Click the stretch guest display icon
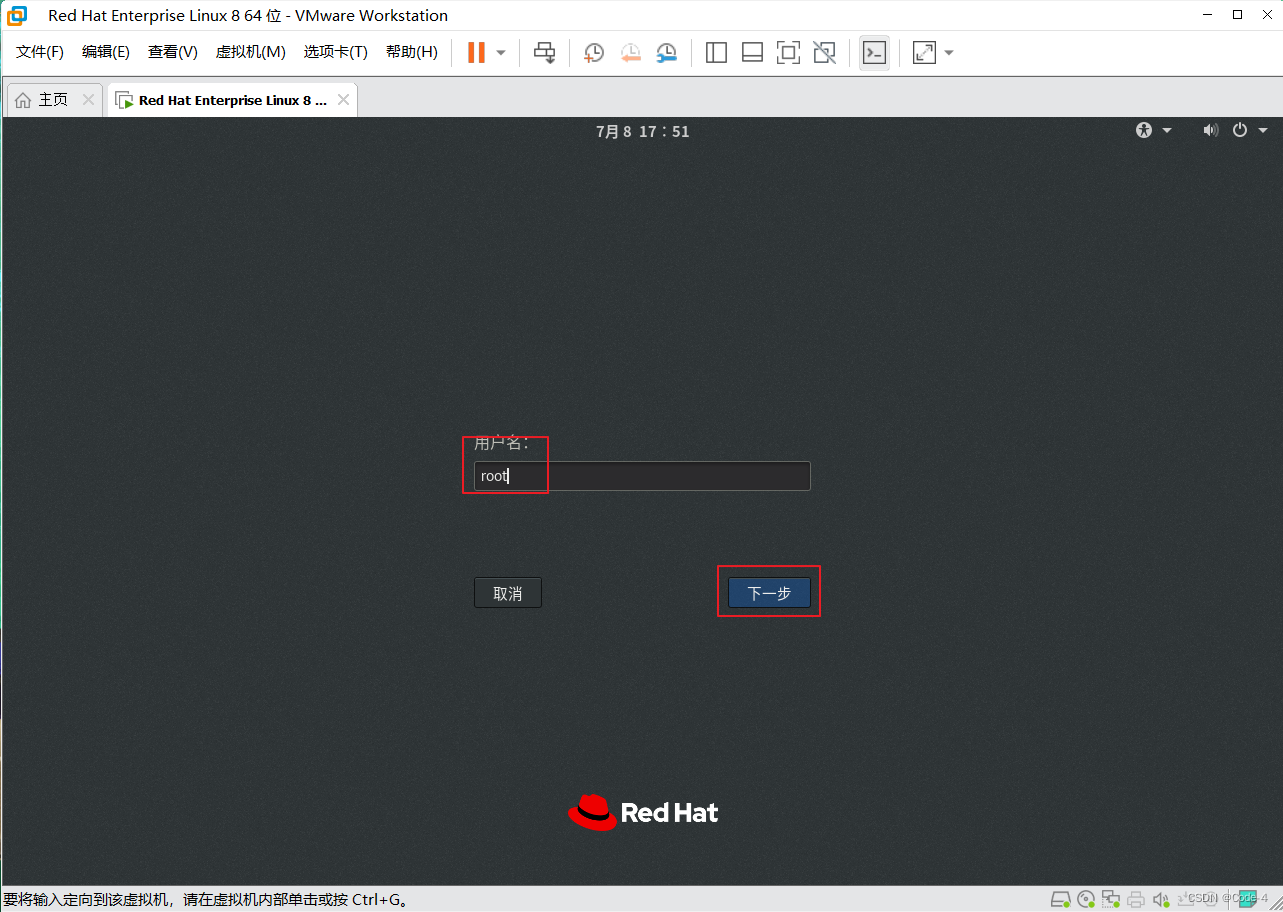Viewport: 1283px width, 912px height. click(924, 52)
